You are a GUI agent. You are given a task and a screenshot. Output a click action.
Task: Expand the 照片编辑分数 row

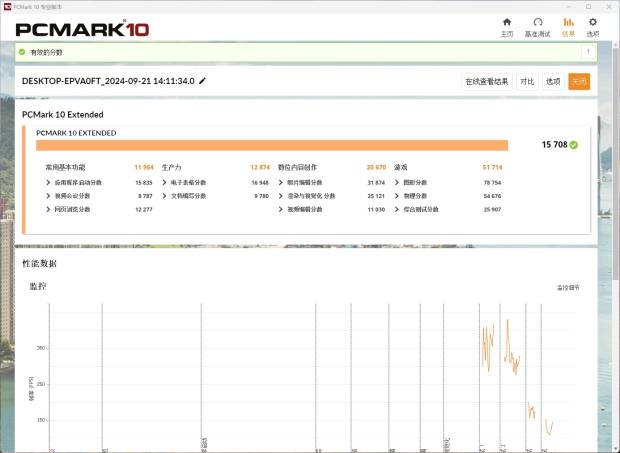click(x=281, y=183)
